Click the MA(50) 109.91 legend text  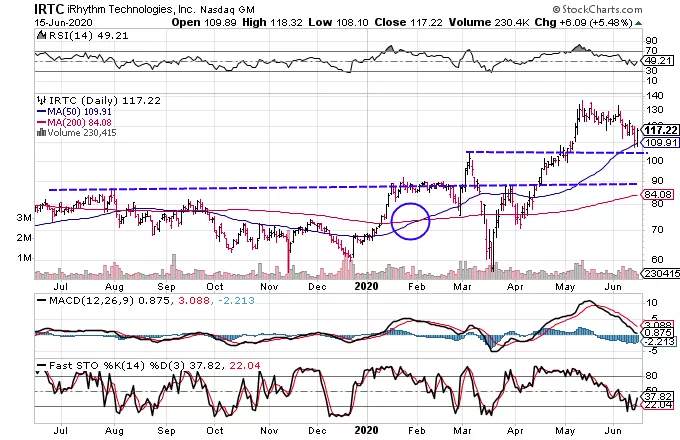click(x=79, y=112)
